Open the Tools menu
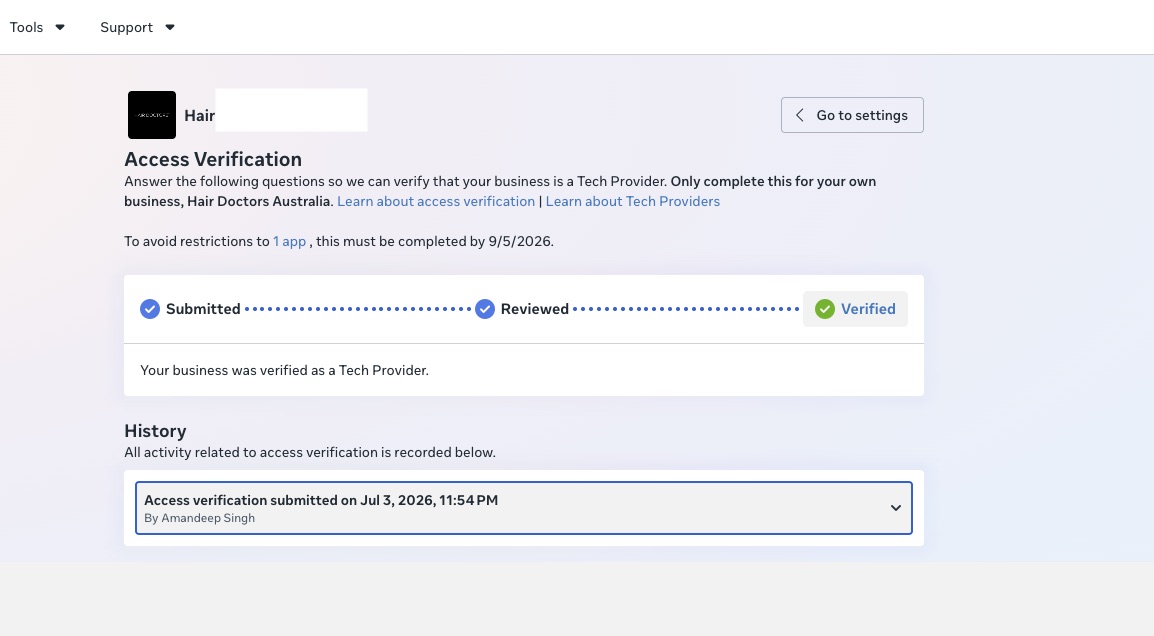The height and width of the screenshot is (636, 1154). click(37, 27)
